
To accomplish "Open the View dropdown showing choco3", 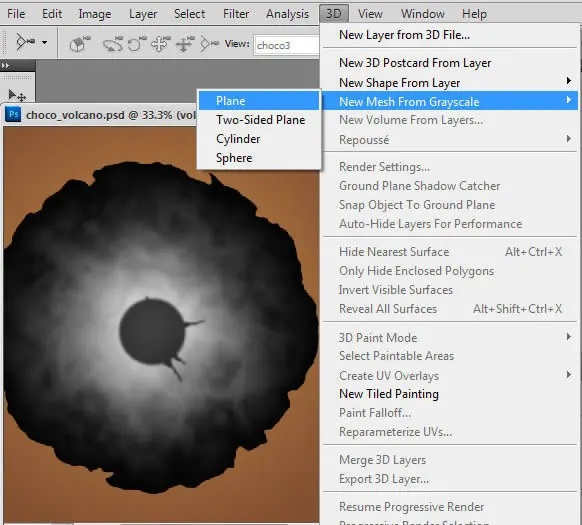I will (287, 45).
